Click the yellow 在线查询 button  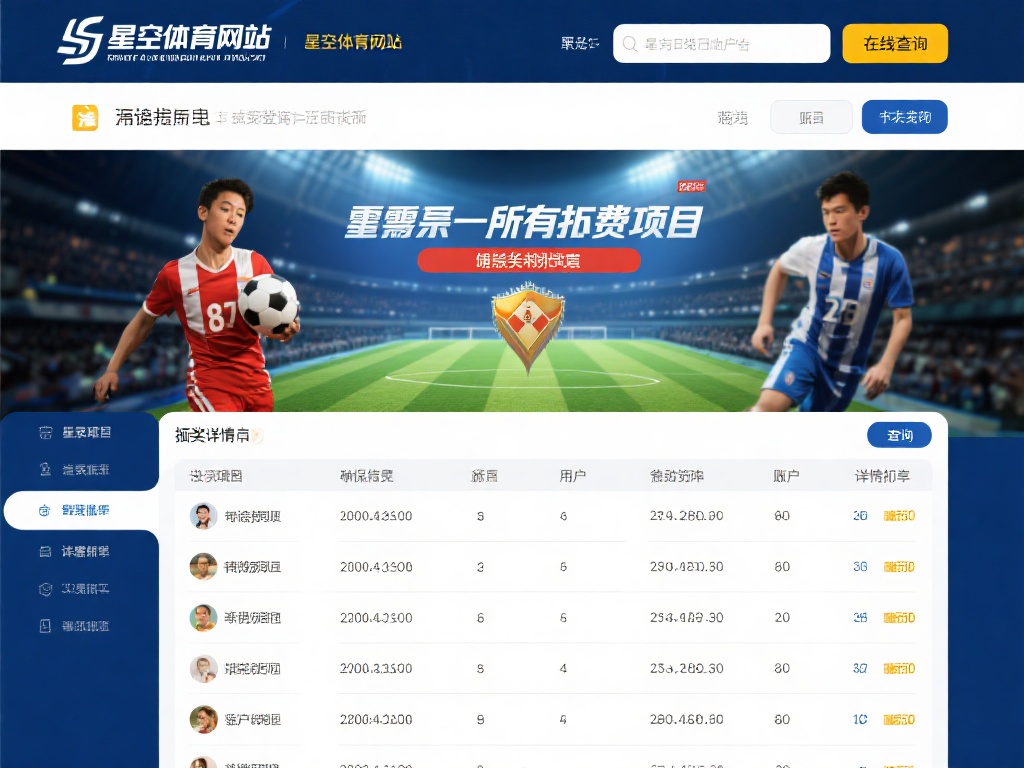[895, 44]
